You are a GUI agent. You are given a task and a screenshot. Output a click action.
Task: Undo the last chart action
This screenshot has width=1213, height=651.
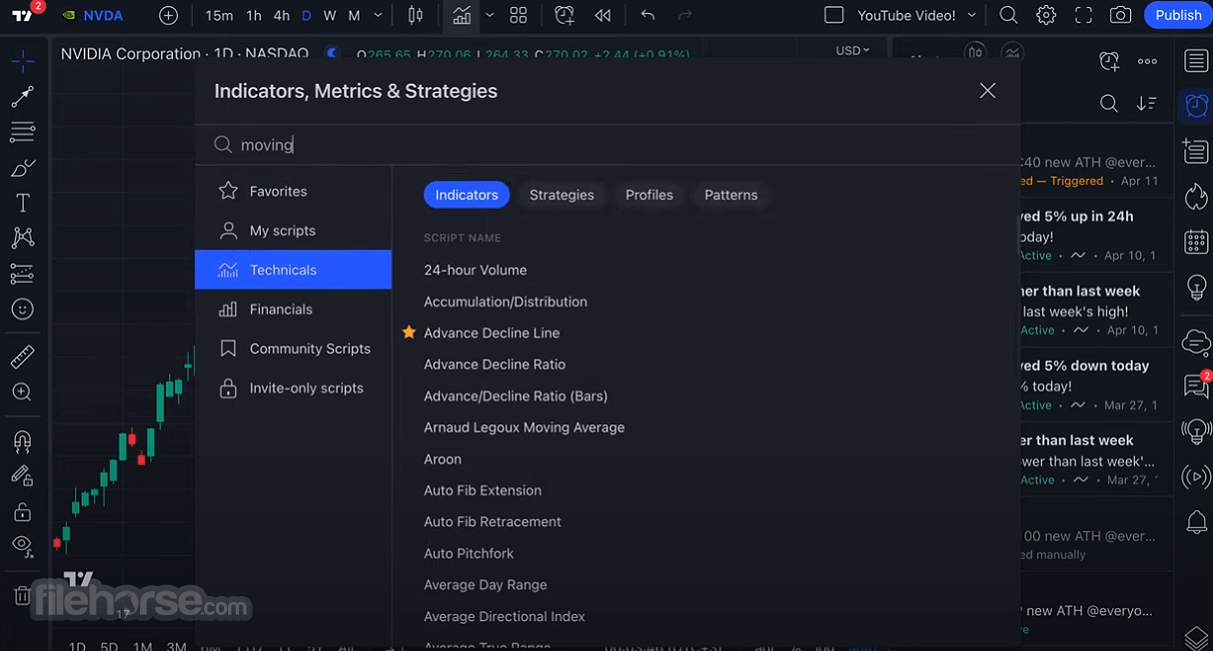pyautogui.click(x=647, y=15)
